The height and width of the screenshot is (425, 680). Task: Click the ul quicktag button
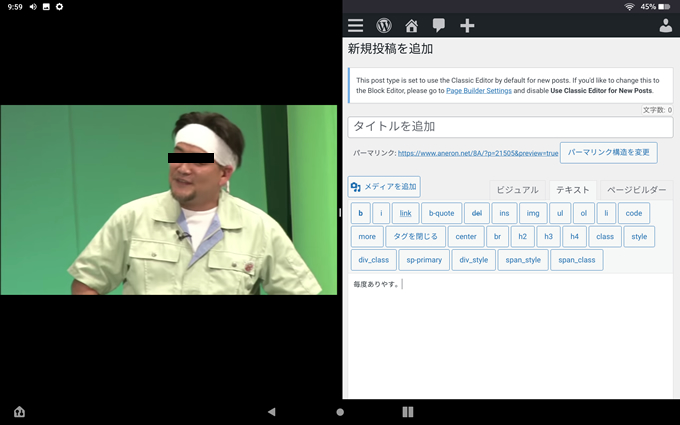[560, 213]
